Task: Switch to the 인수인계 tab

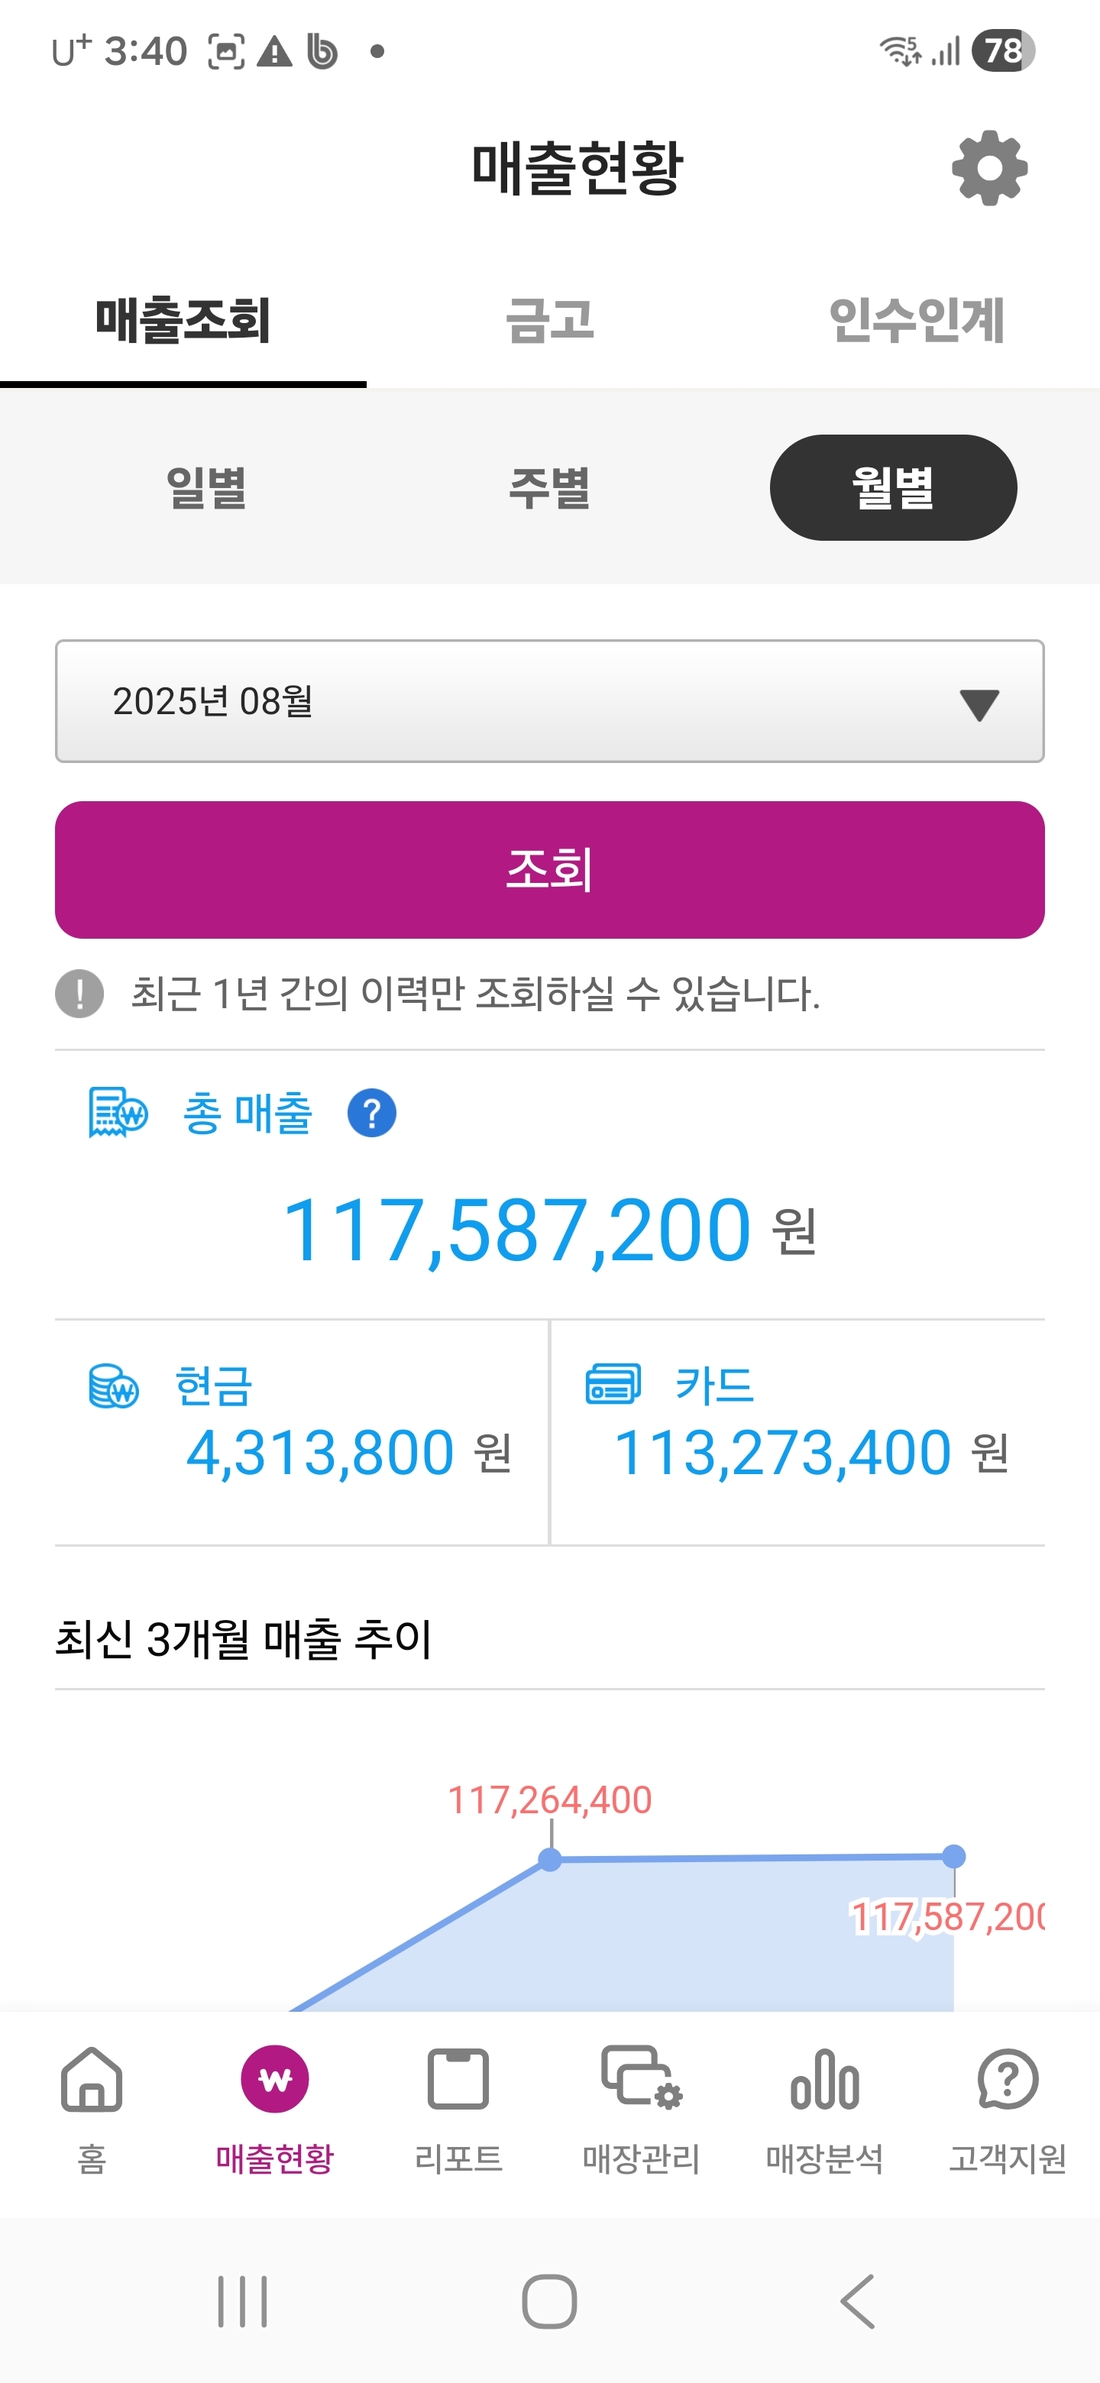Action: pos(916,320)
